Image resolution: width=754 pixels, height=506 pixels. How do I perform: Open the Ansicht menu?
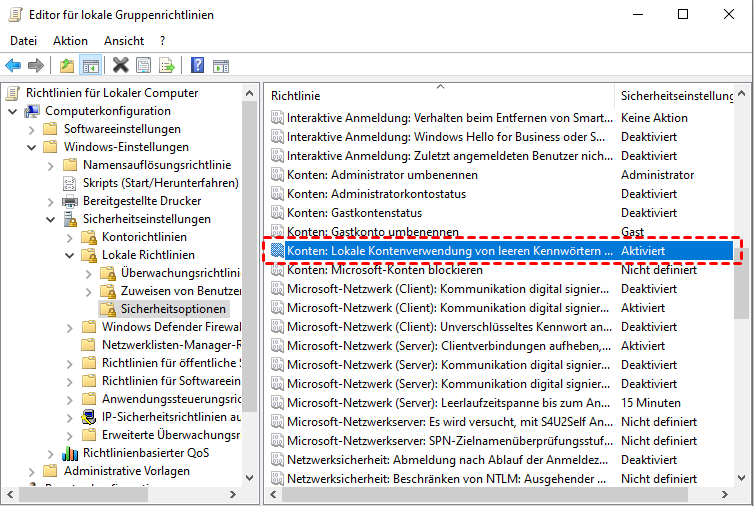[124, 41]
